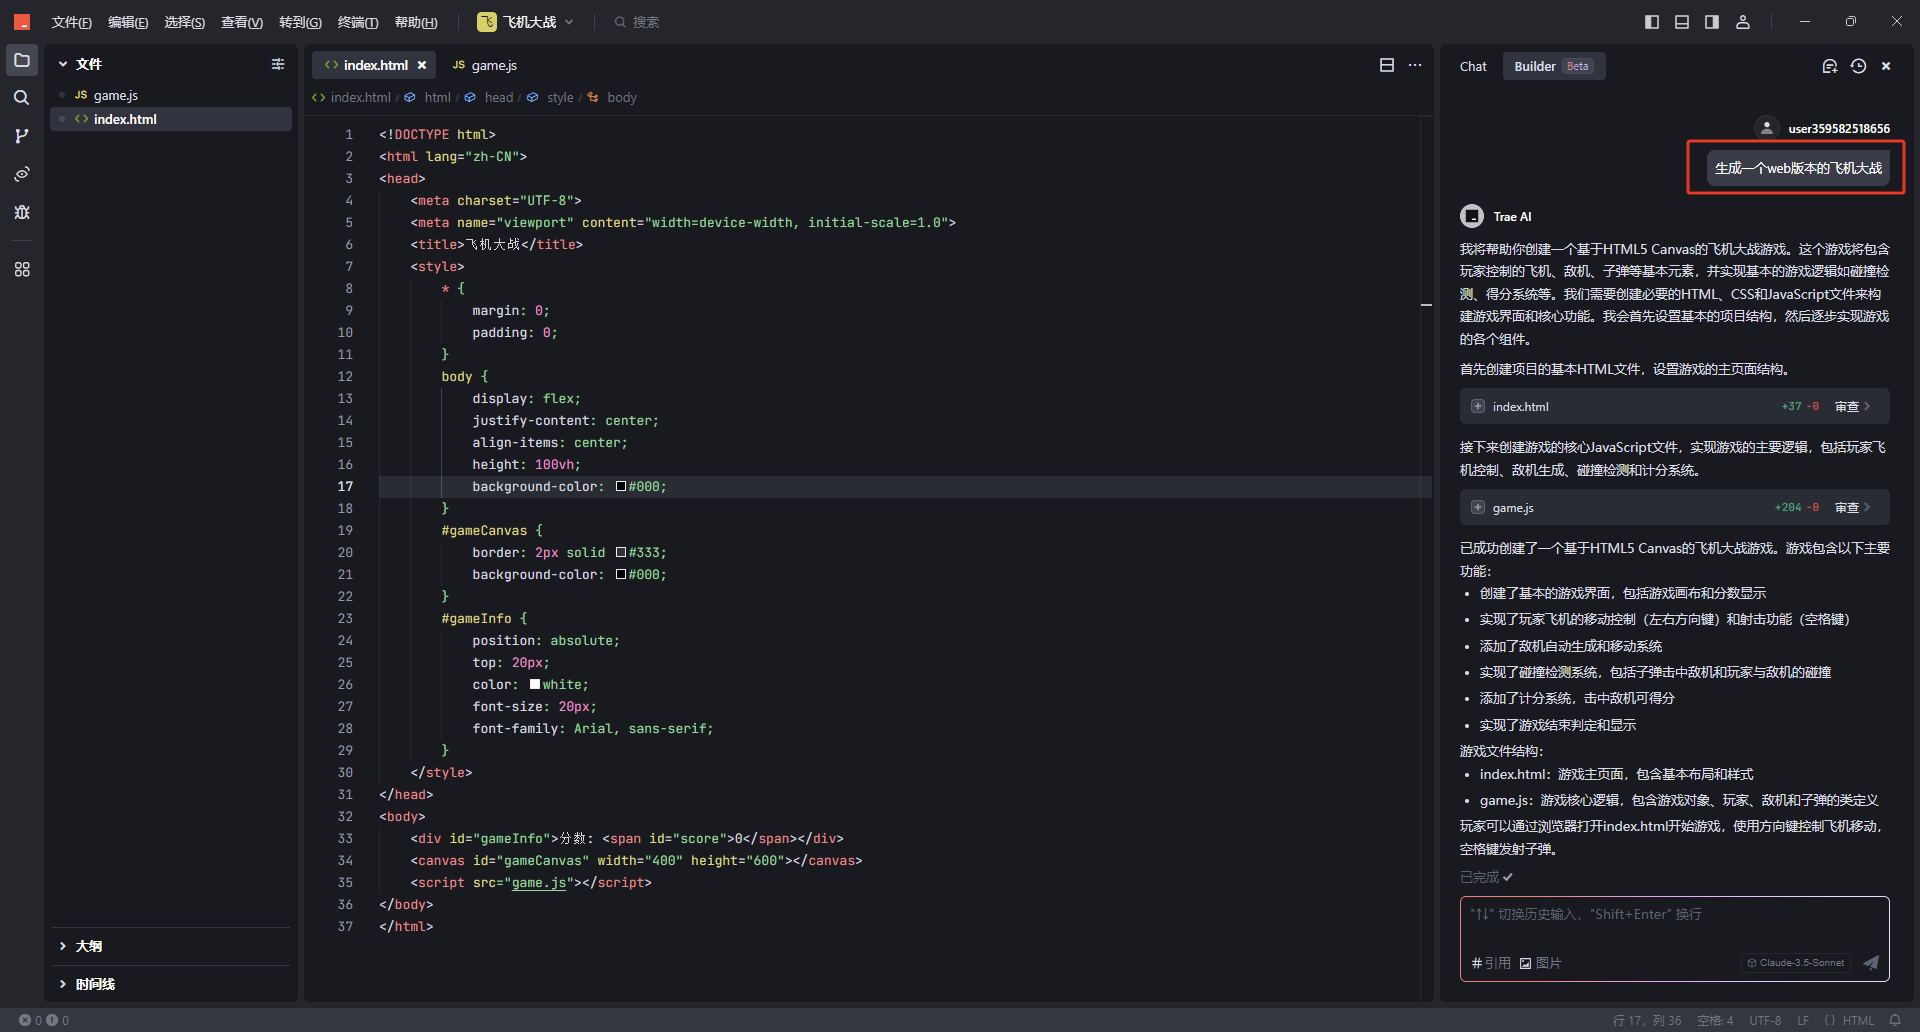Open the game.js script link on line 35

(539, 882)
